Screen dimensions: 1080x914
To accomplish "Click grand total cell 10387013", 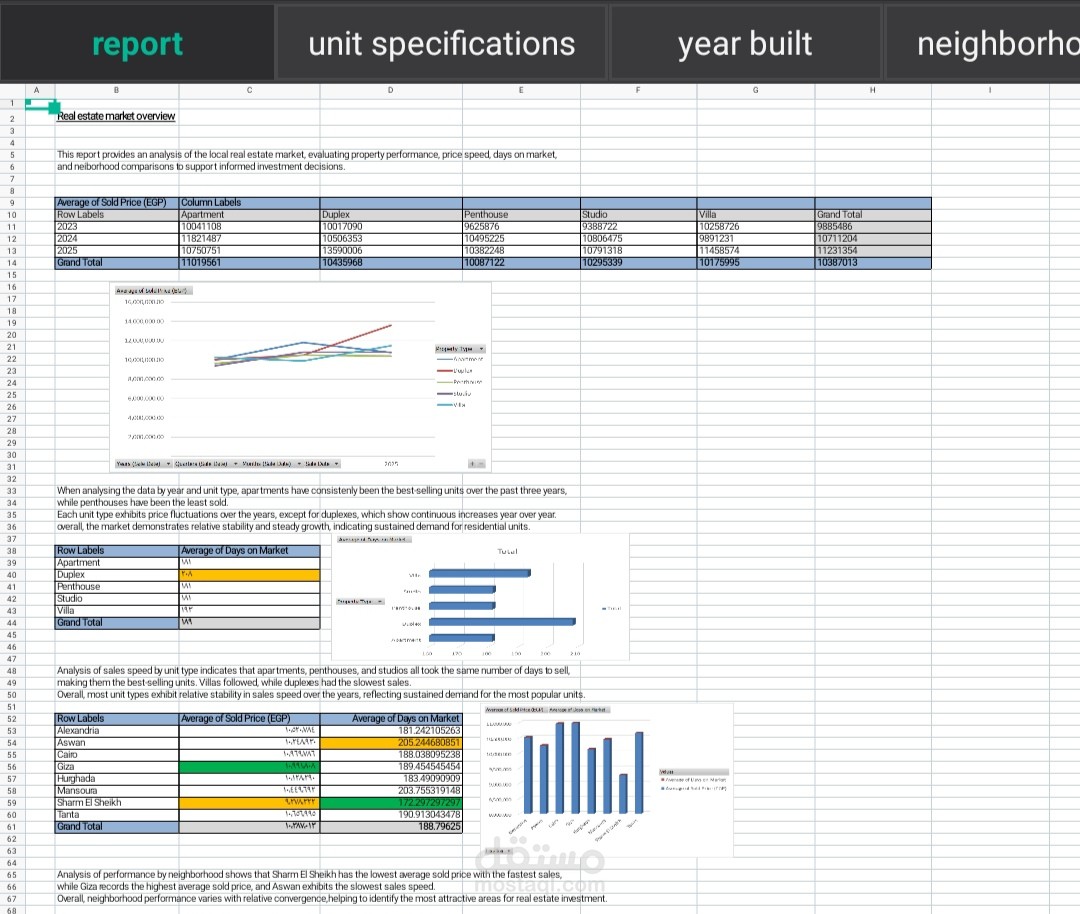I will click(873, 262).
